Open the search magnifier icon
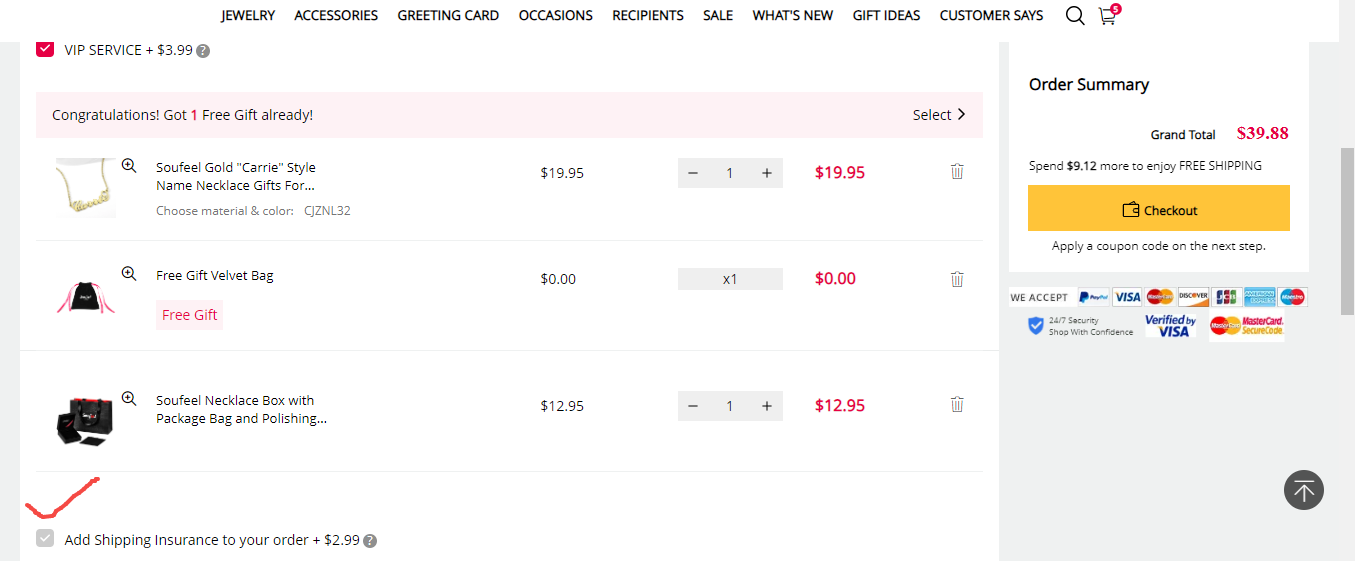This screenshot has height=561, width=1355. (x=1075, y=16)
